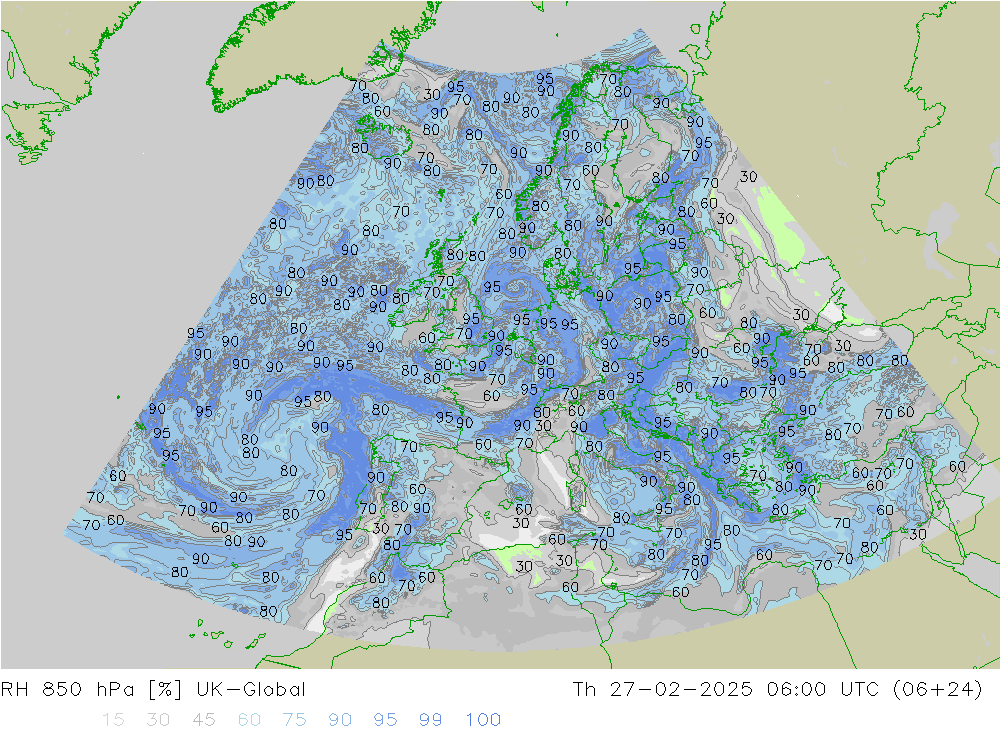Click the 95 value in the bottom legend row

pos(385,720)
